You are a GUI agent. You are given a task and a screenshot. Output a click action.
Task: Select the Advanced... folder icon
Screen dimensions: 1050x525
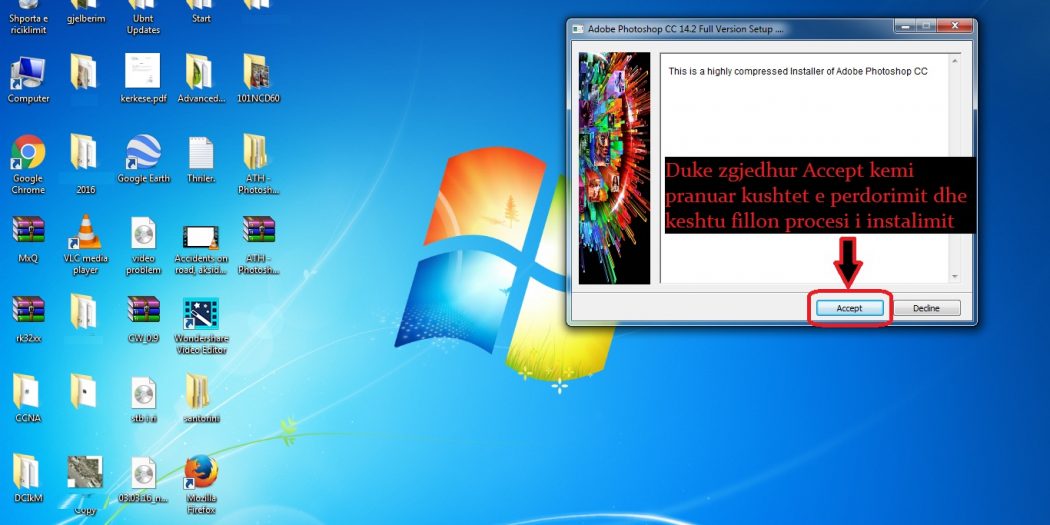201,79
